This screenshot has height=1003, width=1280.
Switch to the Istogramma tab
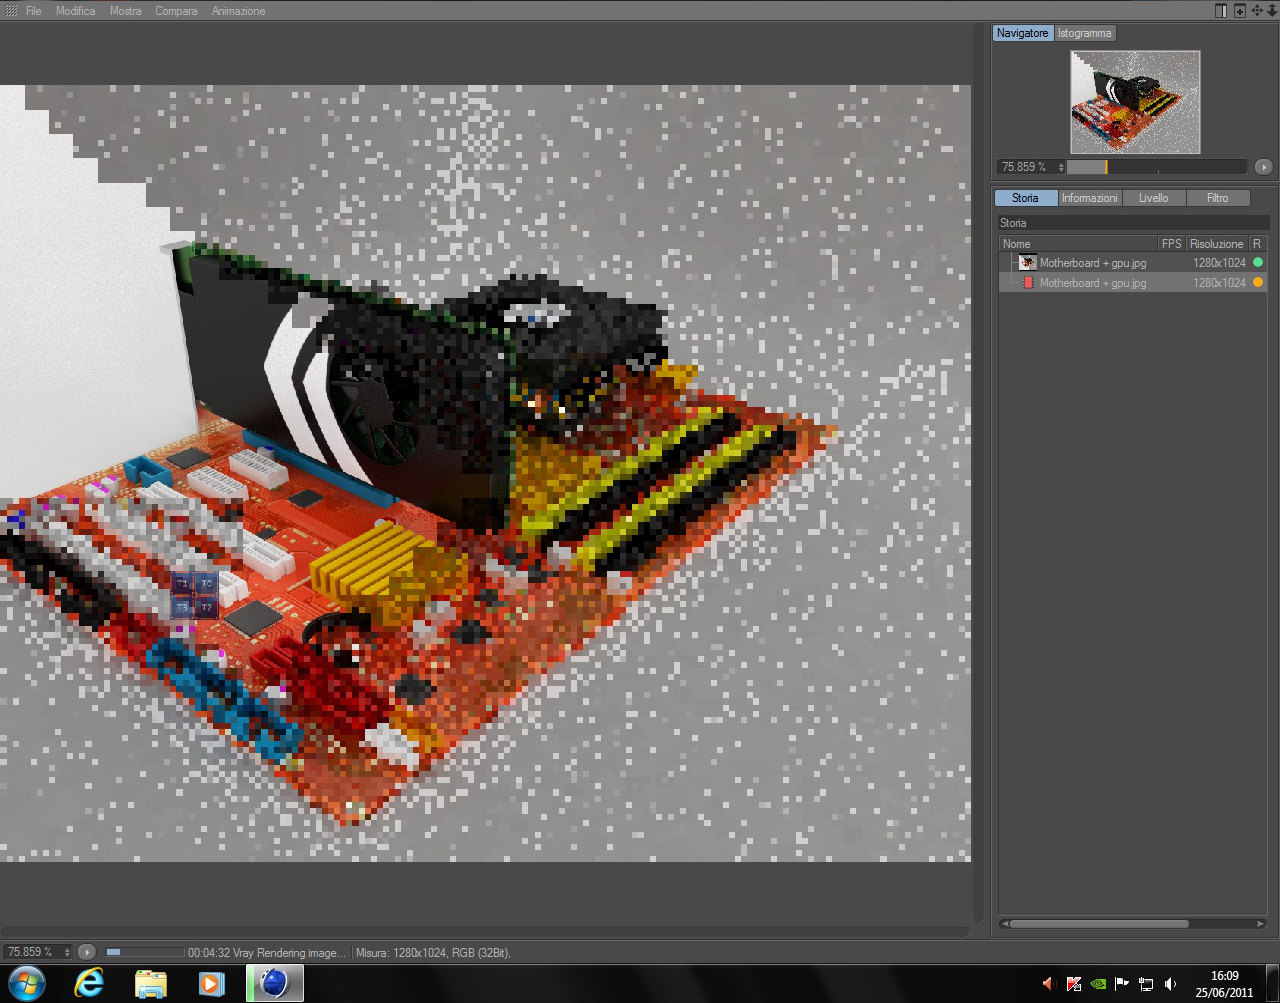click(x=1085, y=33)
